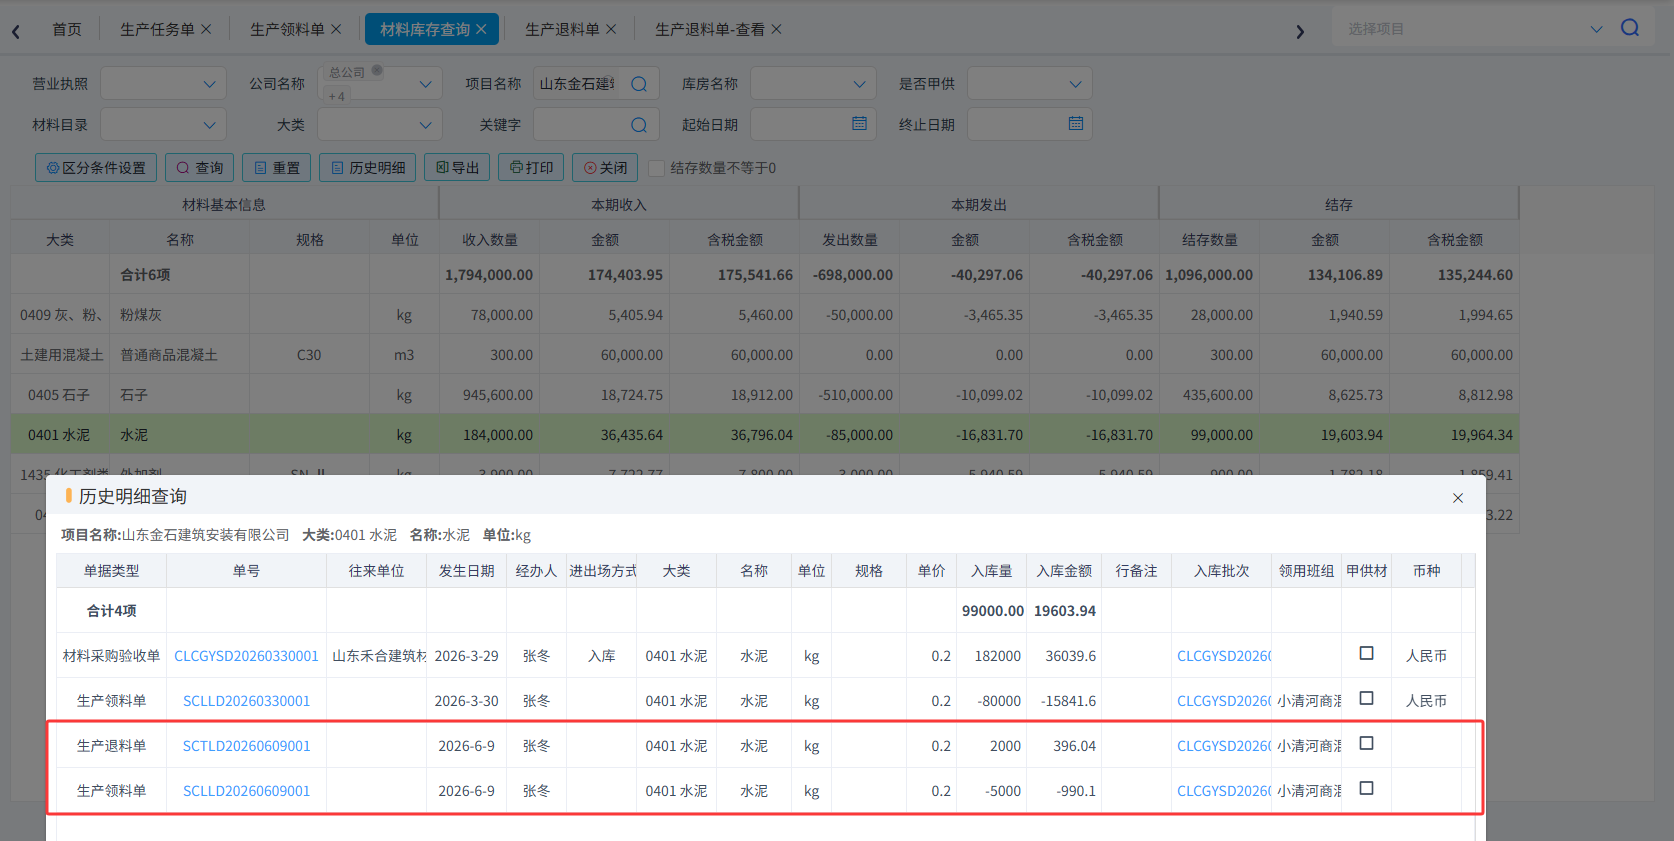Close the 生产任务单 tab
This screenshot has width=1674, height=841.
(x=206, y=29)
